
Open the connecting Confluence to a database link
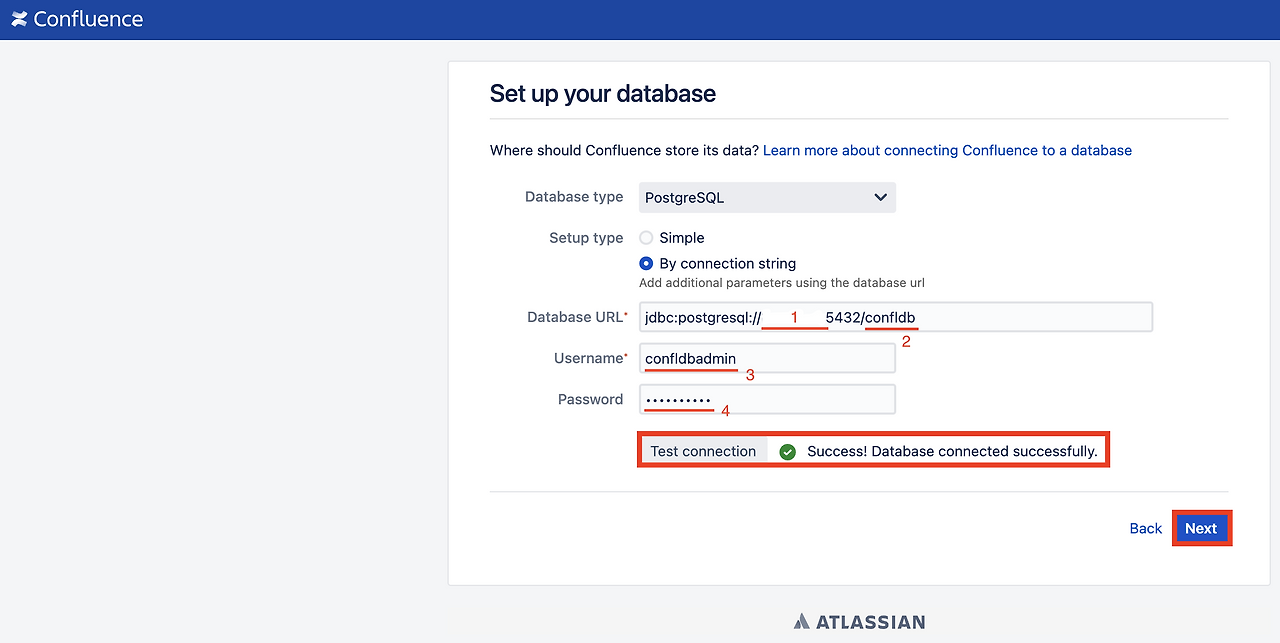(947, 150)
